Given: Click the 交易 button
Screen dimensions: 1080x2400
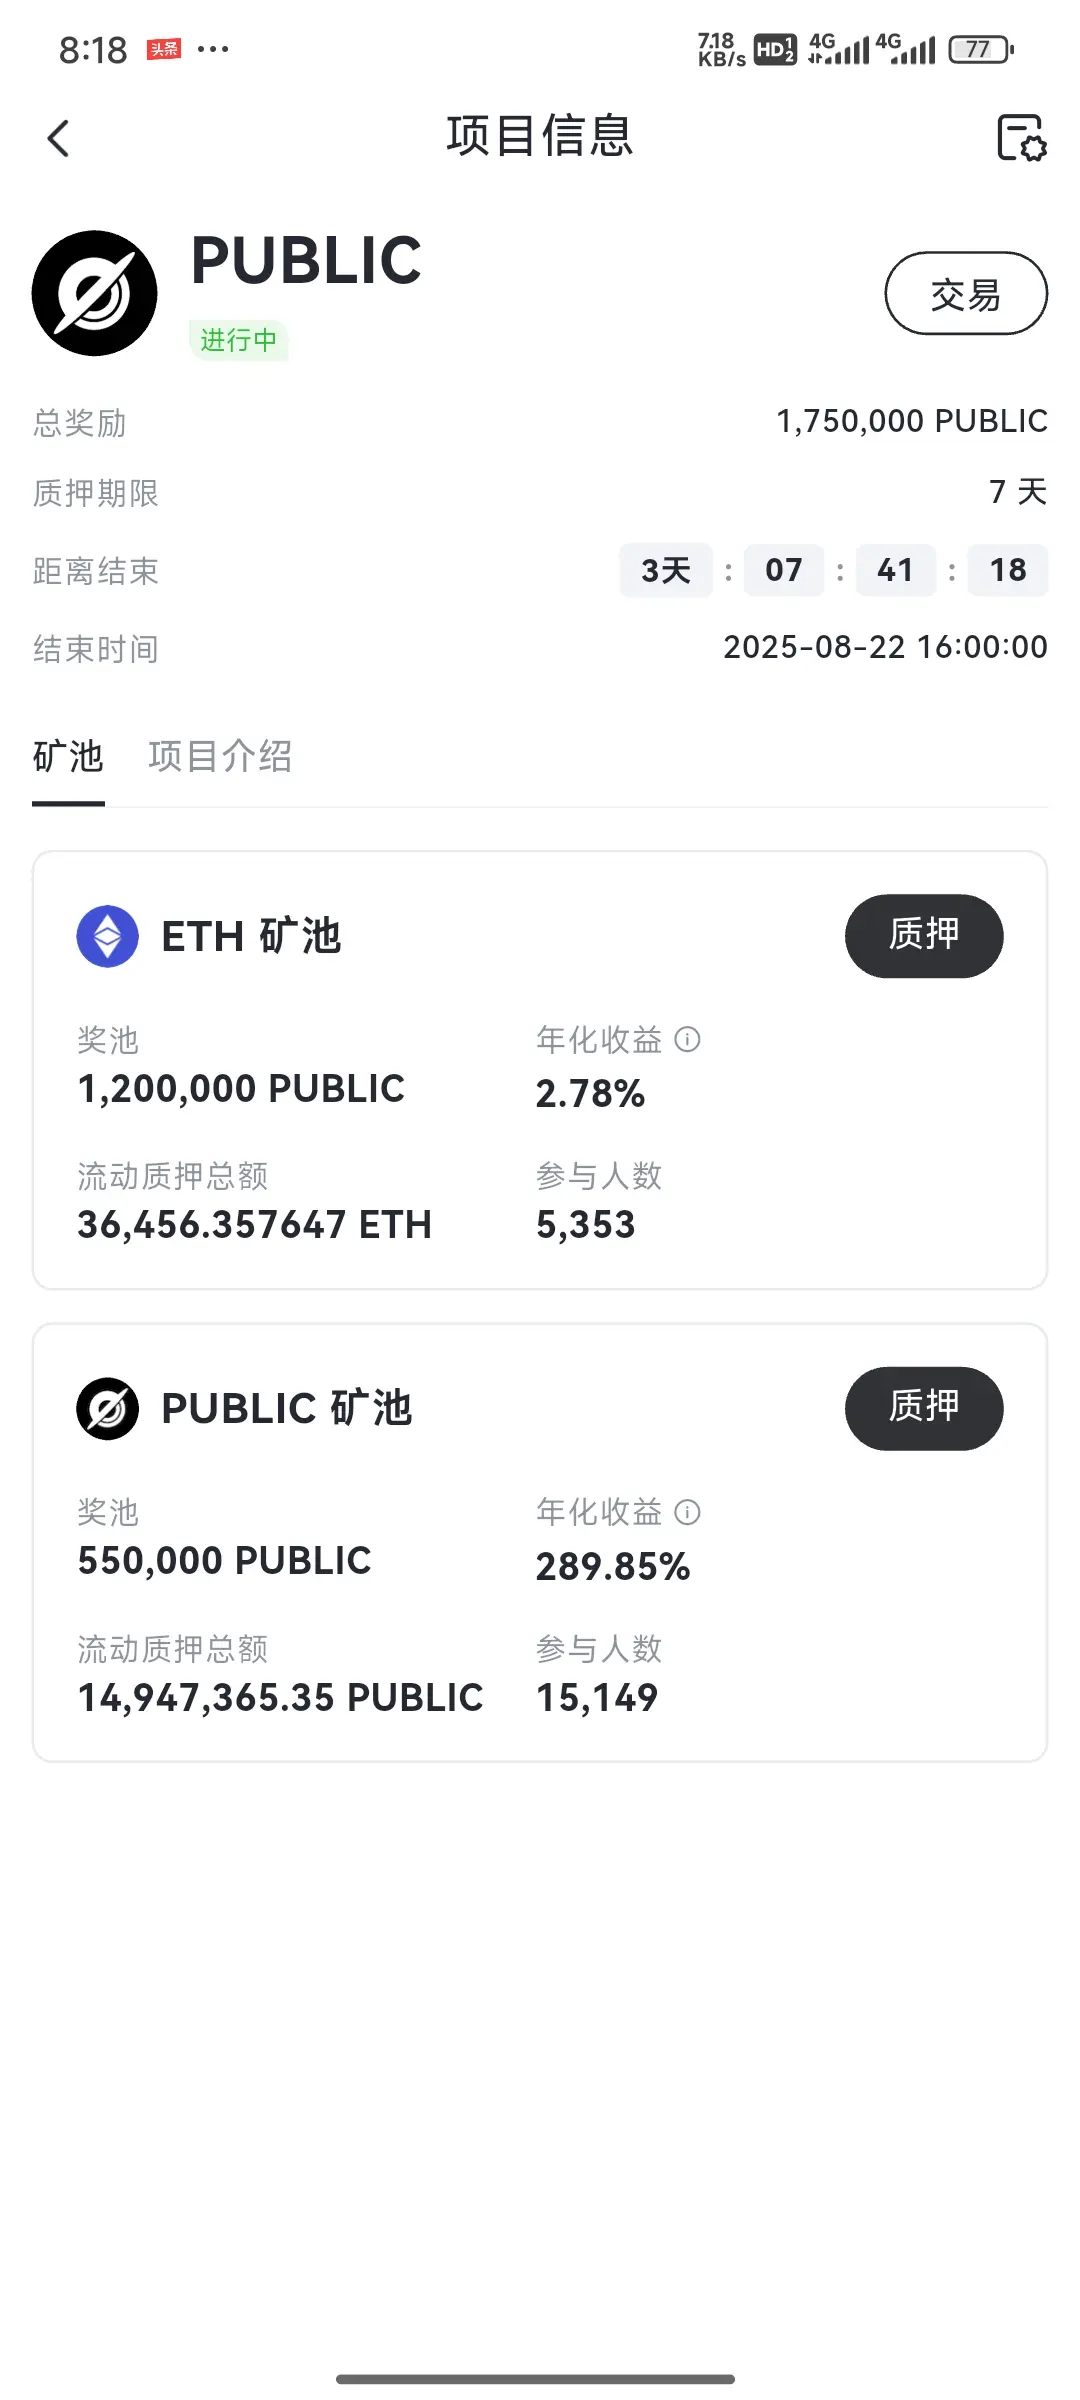Looking at the screenshot, I should (x=966, y=293).
